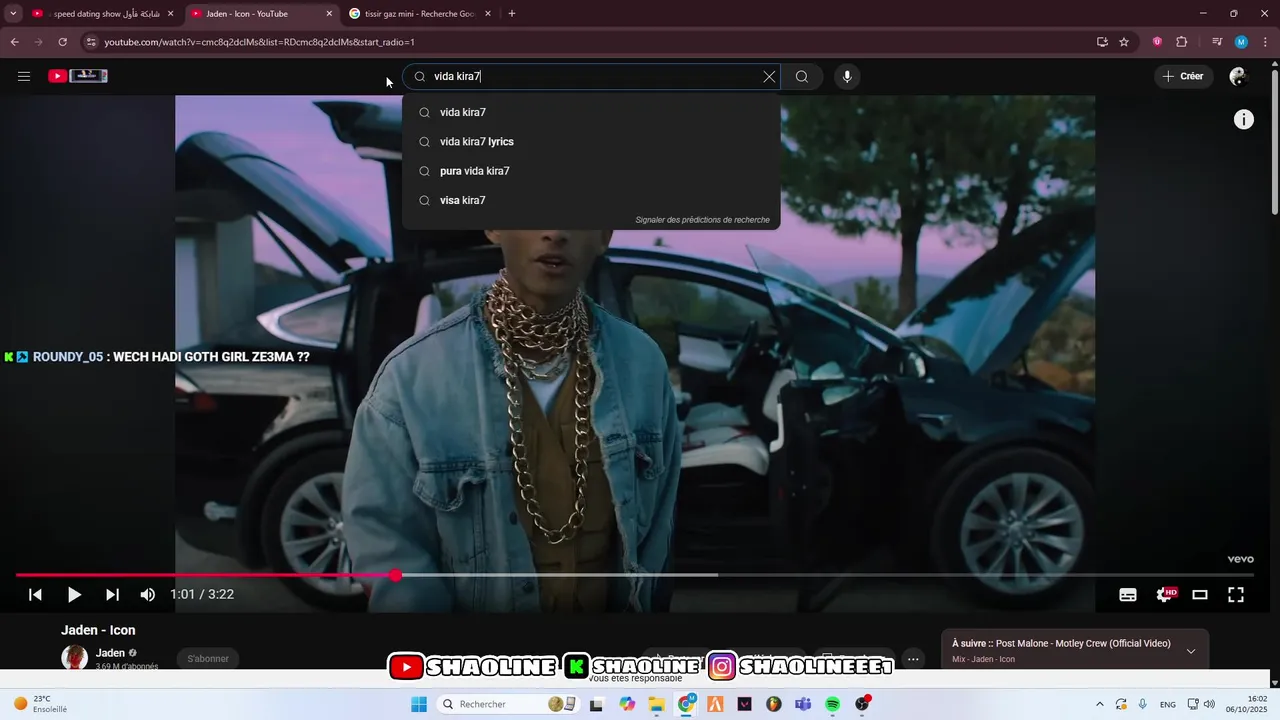Select suggestion "pura vida kira7"

pyautogui.click(x=591, y=171)
